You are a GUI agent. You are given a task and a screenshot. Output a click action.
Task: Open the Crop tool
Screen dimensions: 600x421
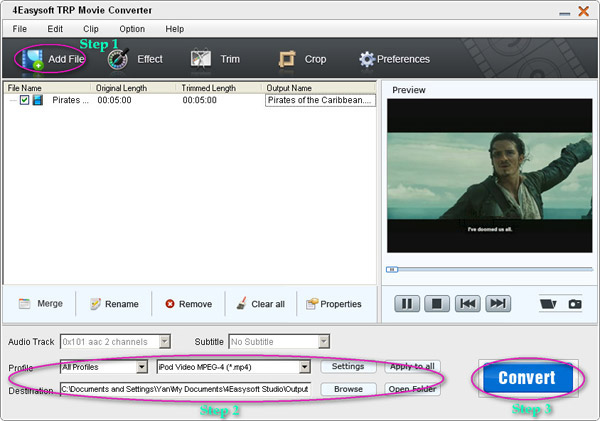click(x=302, y=59)
